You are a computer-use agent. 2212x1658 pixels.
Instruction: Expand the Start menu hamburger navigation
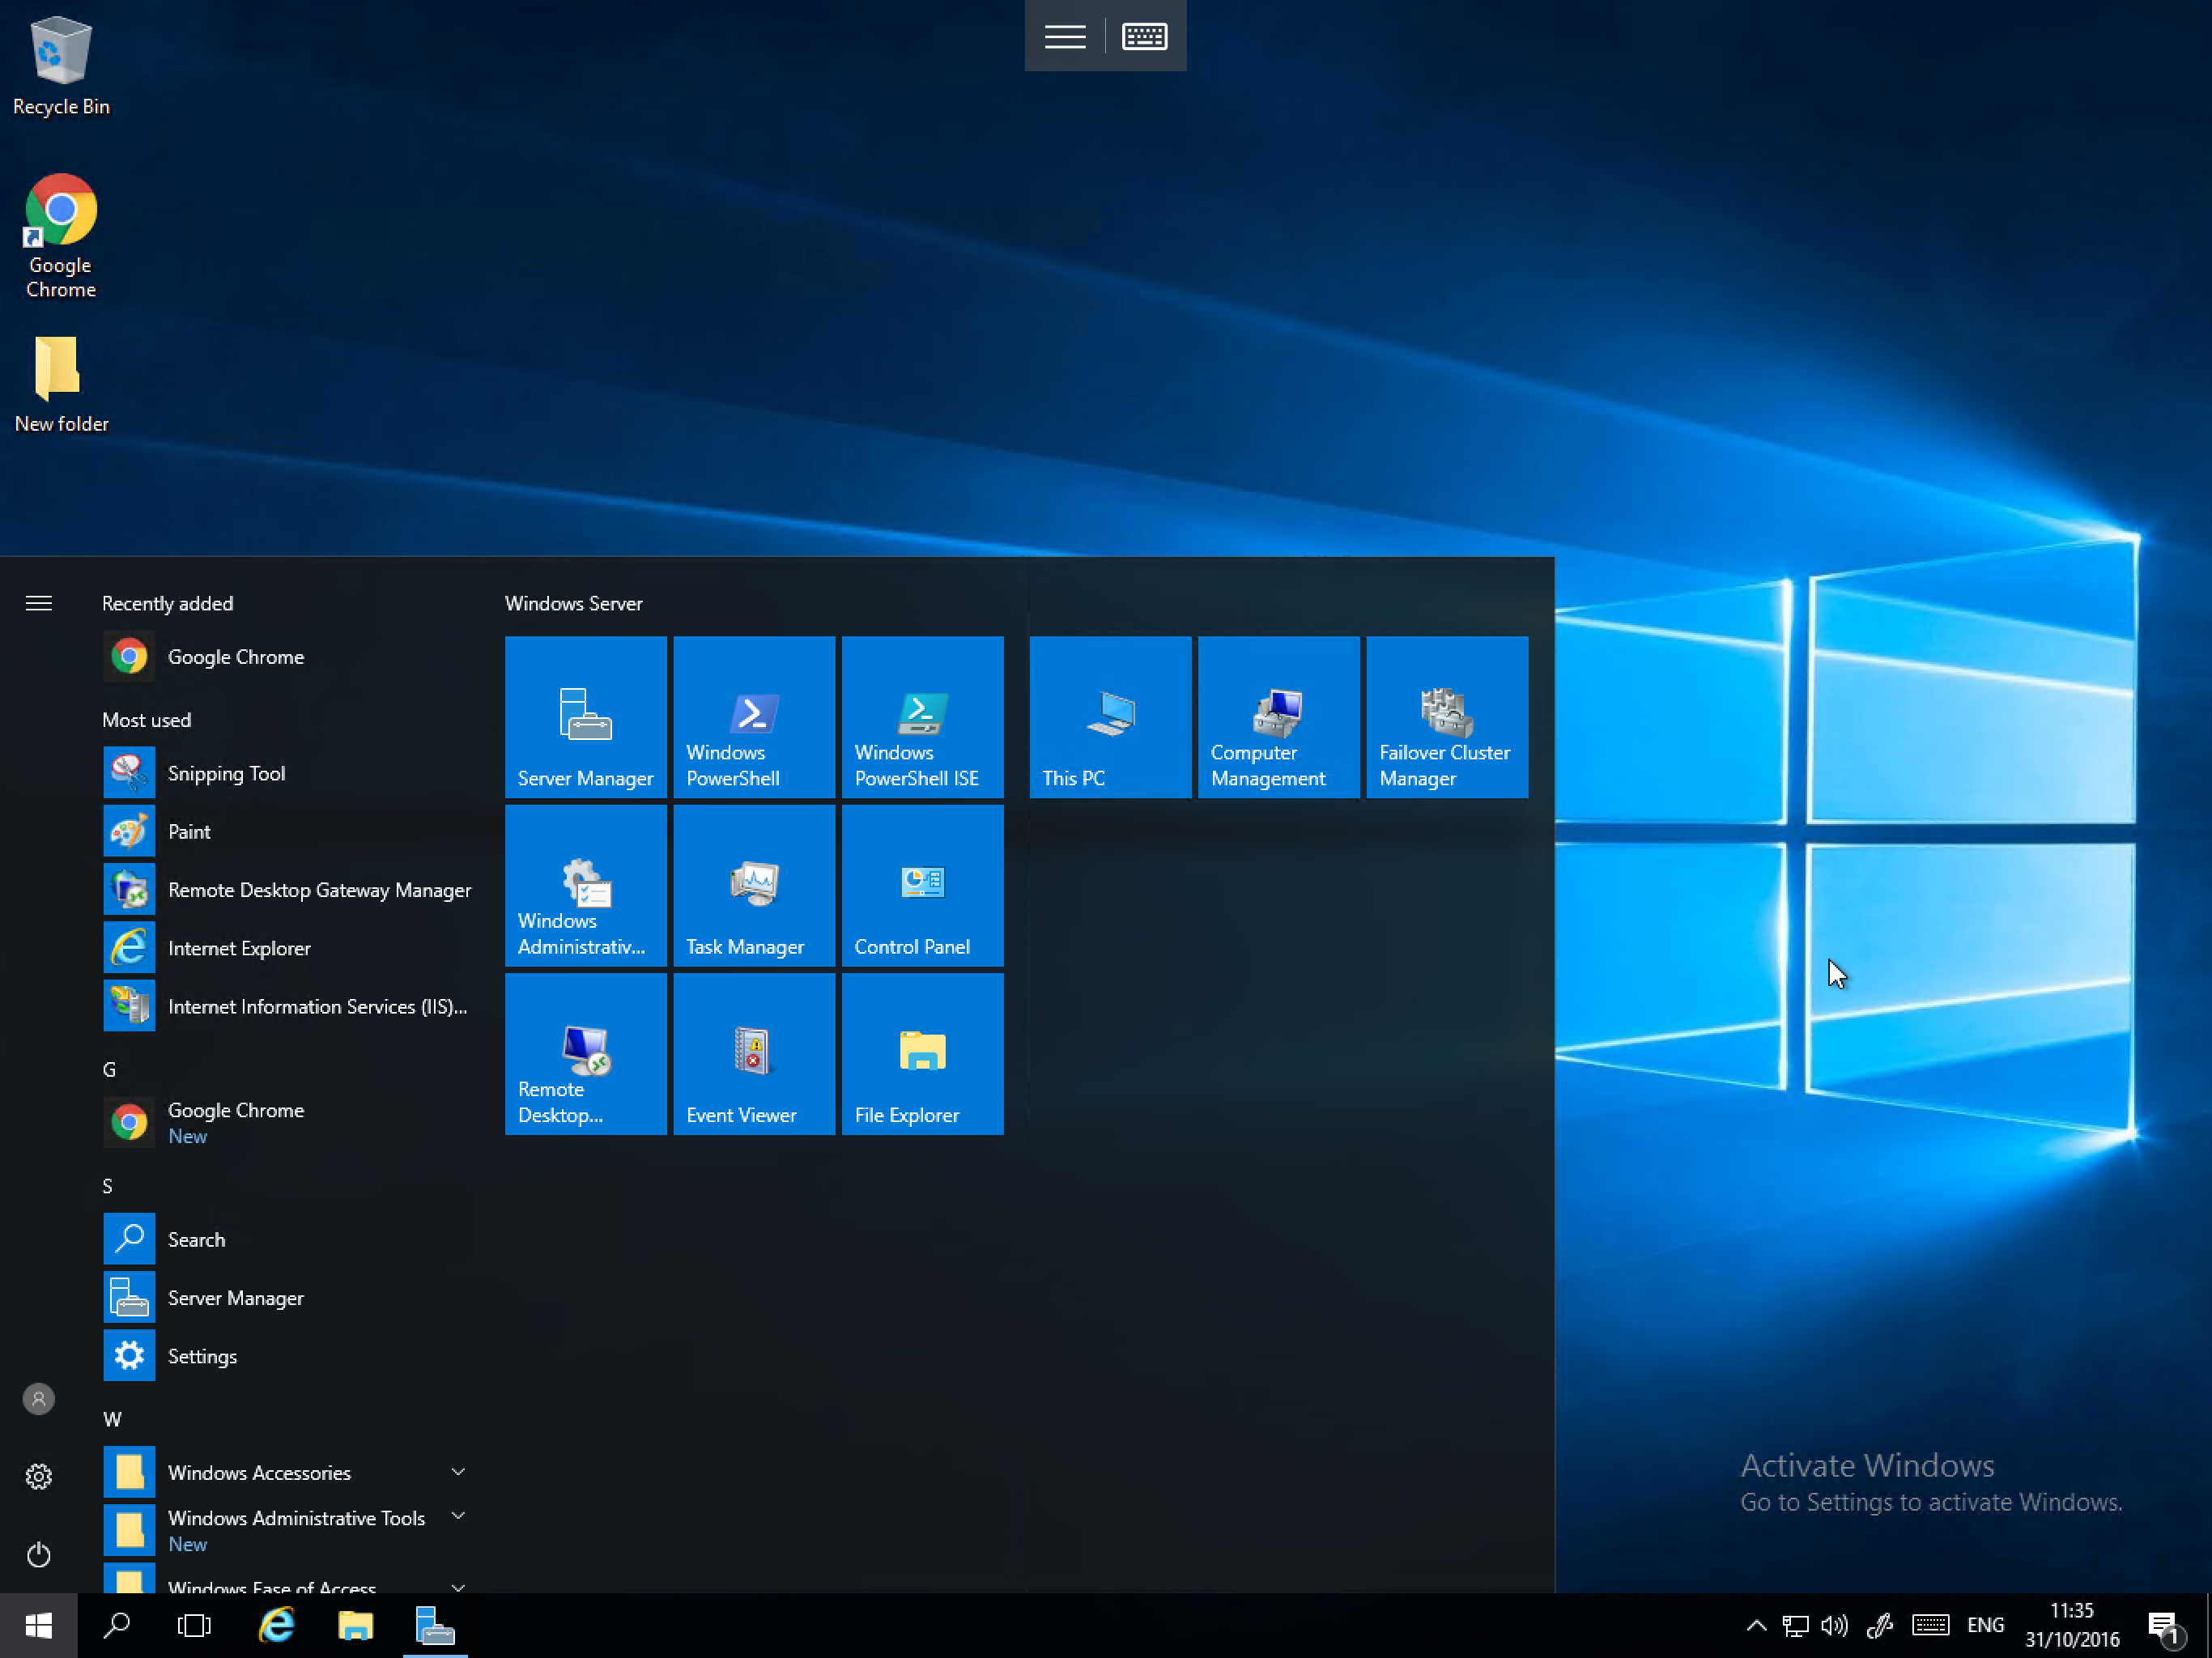pos(39,603)
